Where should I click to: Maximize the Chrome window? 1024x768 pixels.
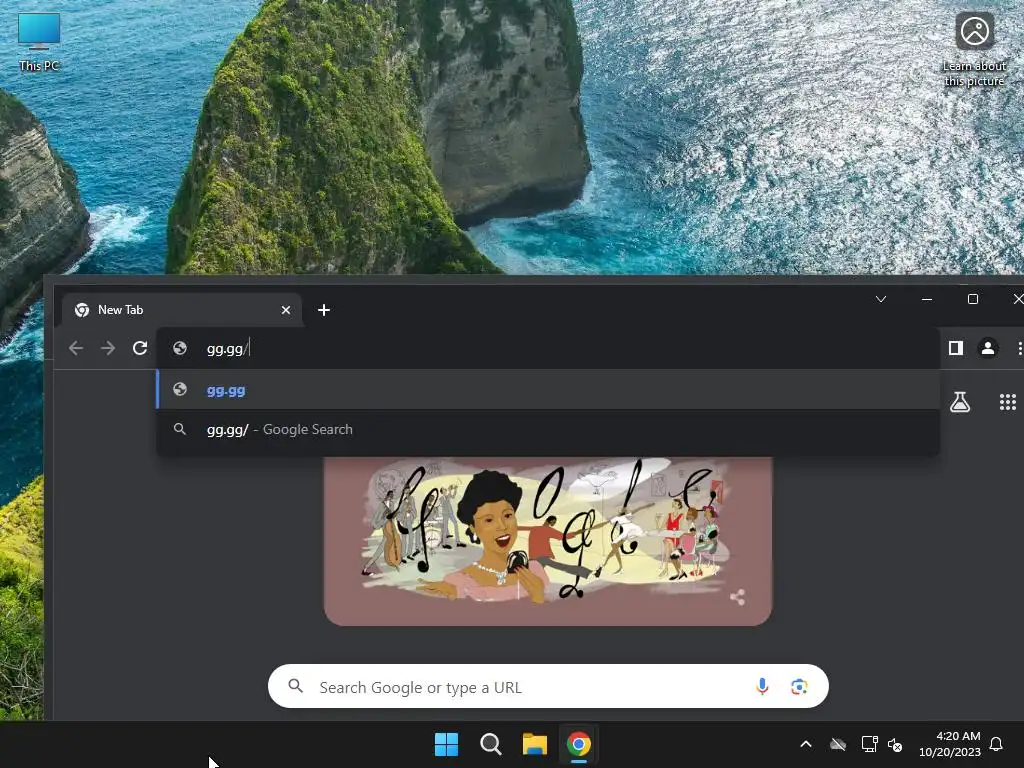[x=972, y=299]
